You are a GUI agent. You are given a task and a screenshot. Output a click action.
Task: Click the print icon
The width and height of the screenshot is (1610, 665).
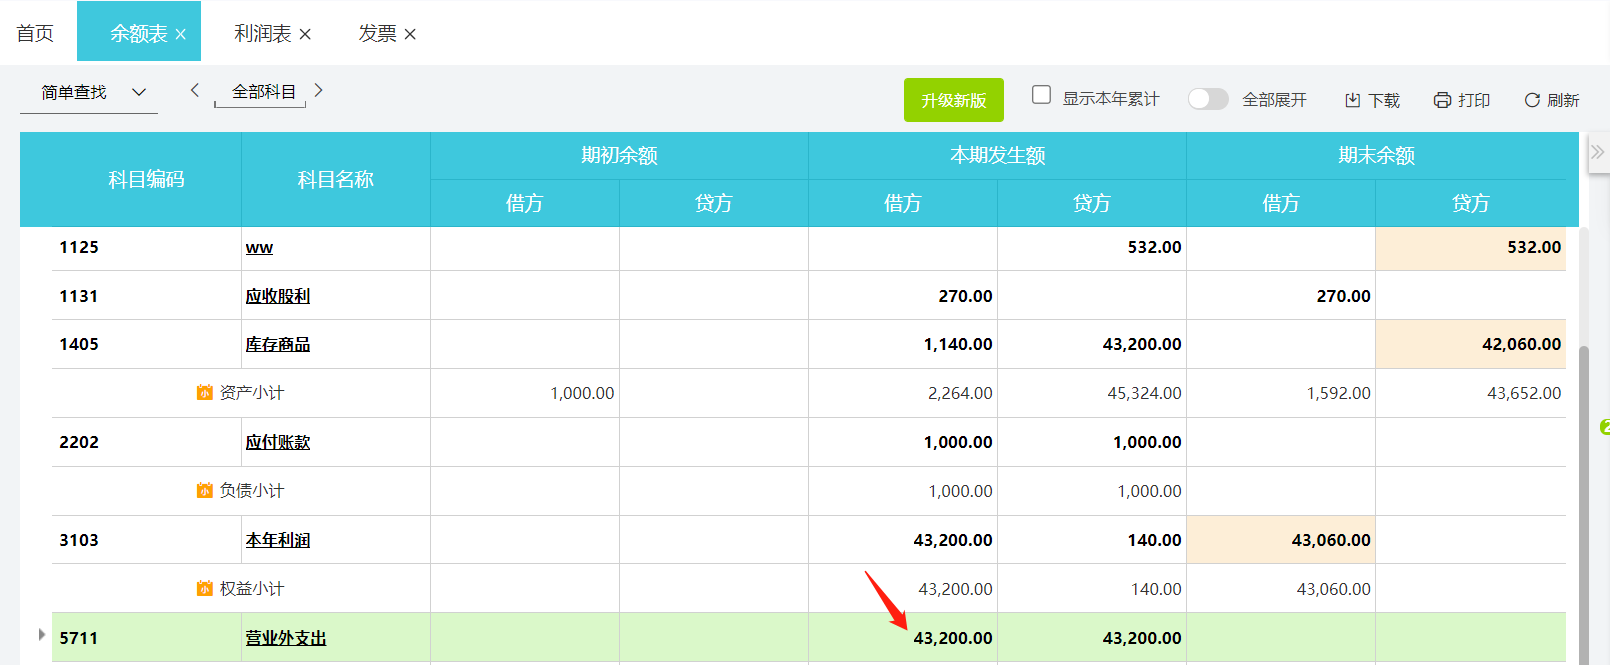[1442, 100]
